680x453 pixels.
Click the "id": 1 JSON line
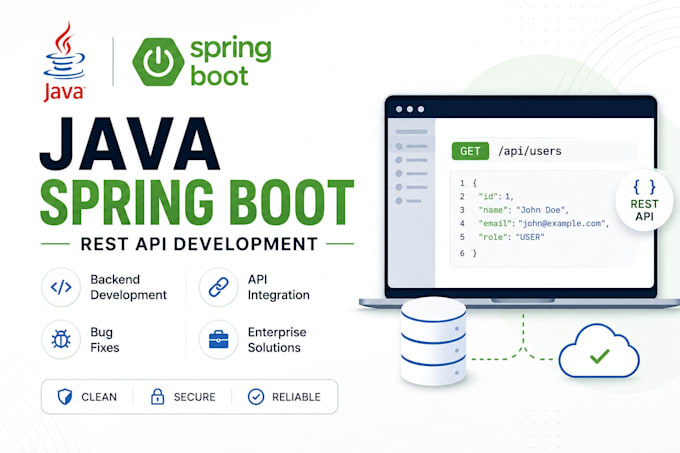tap(496, 196)
